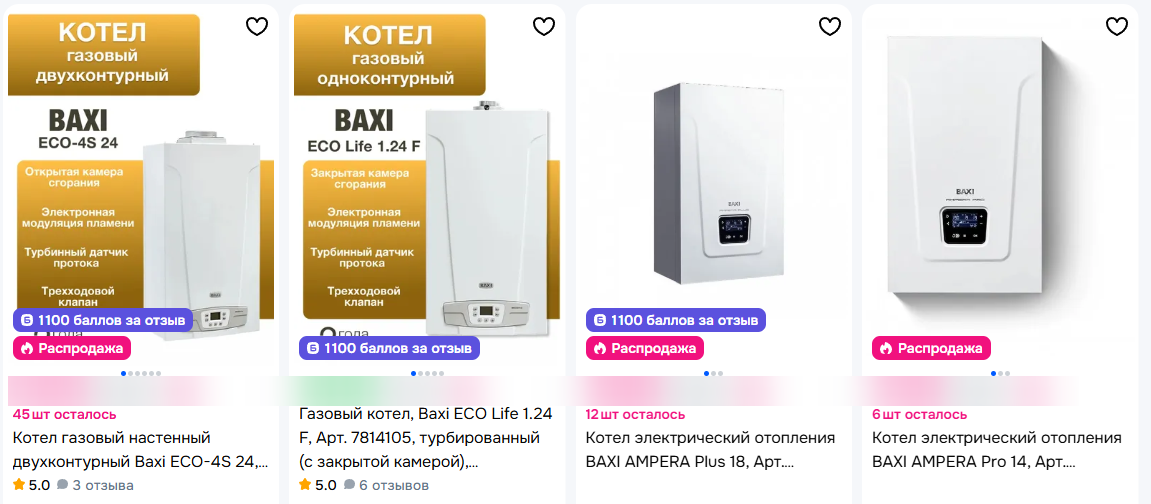The height and width of the screenshot is (504, 1151).
Task: Open title 'Газовый котел, Baxi ECO Life 1.24 F'
Action: pos(426,439)
